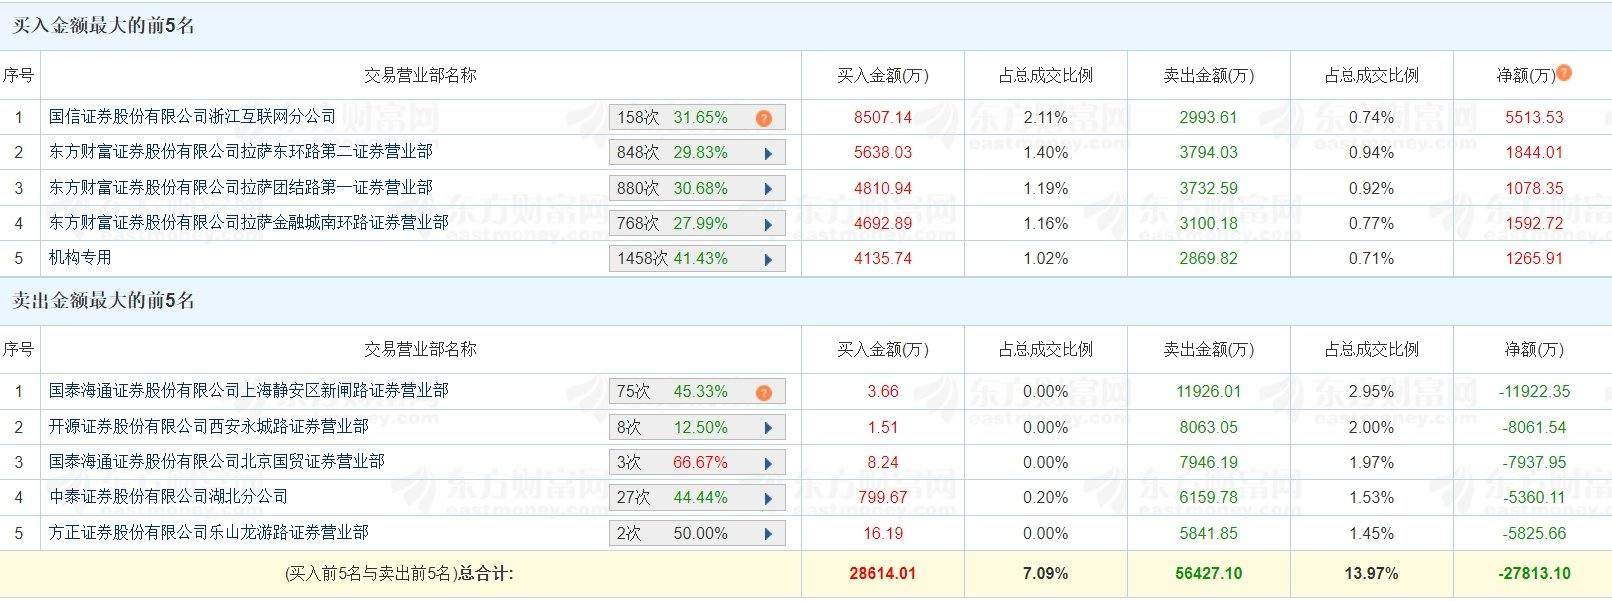Viewport: 1612px width, 601px height.
Task: Click 卖出金额(万) header in bottom table
Action: click(x=1208, y=350)
